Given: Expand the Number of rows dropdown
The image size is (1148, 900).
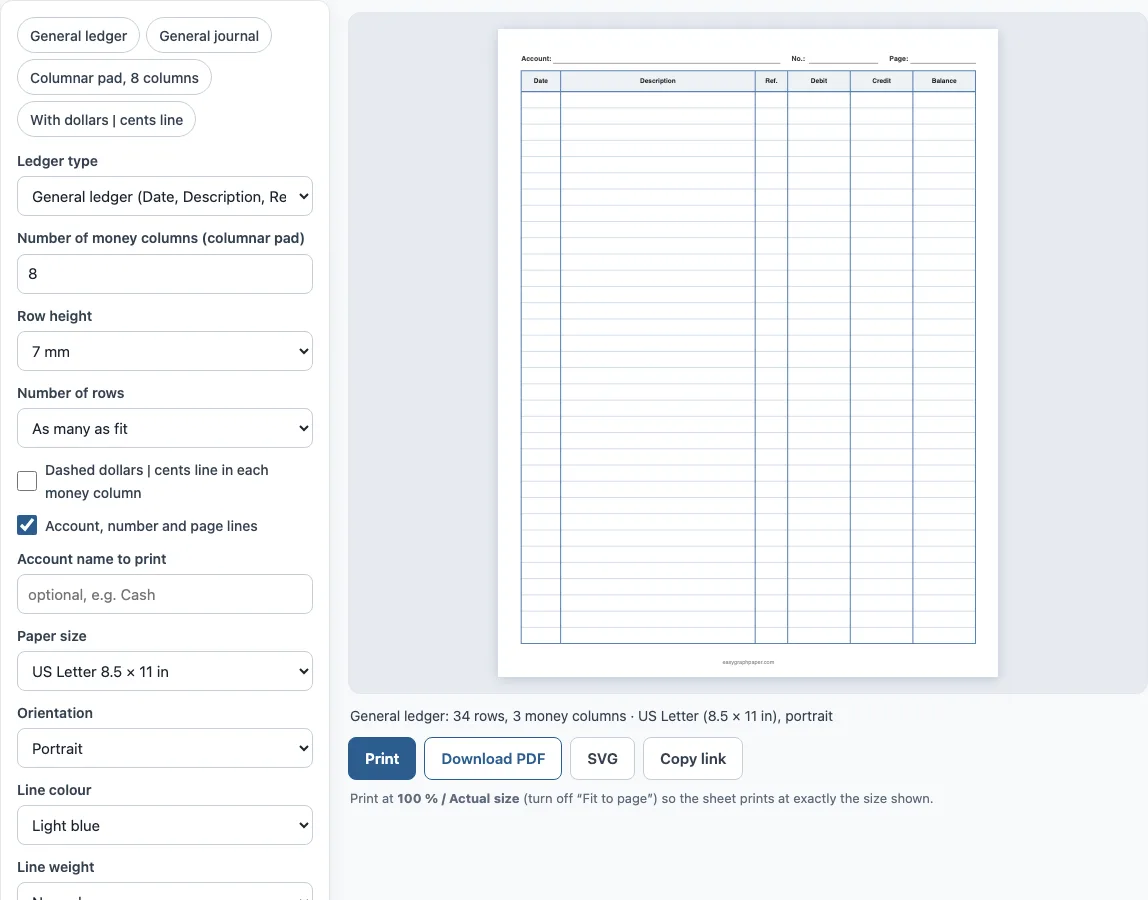Looking at the screenshot, I should tap(165, 428).
